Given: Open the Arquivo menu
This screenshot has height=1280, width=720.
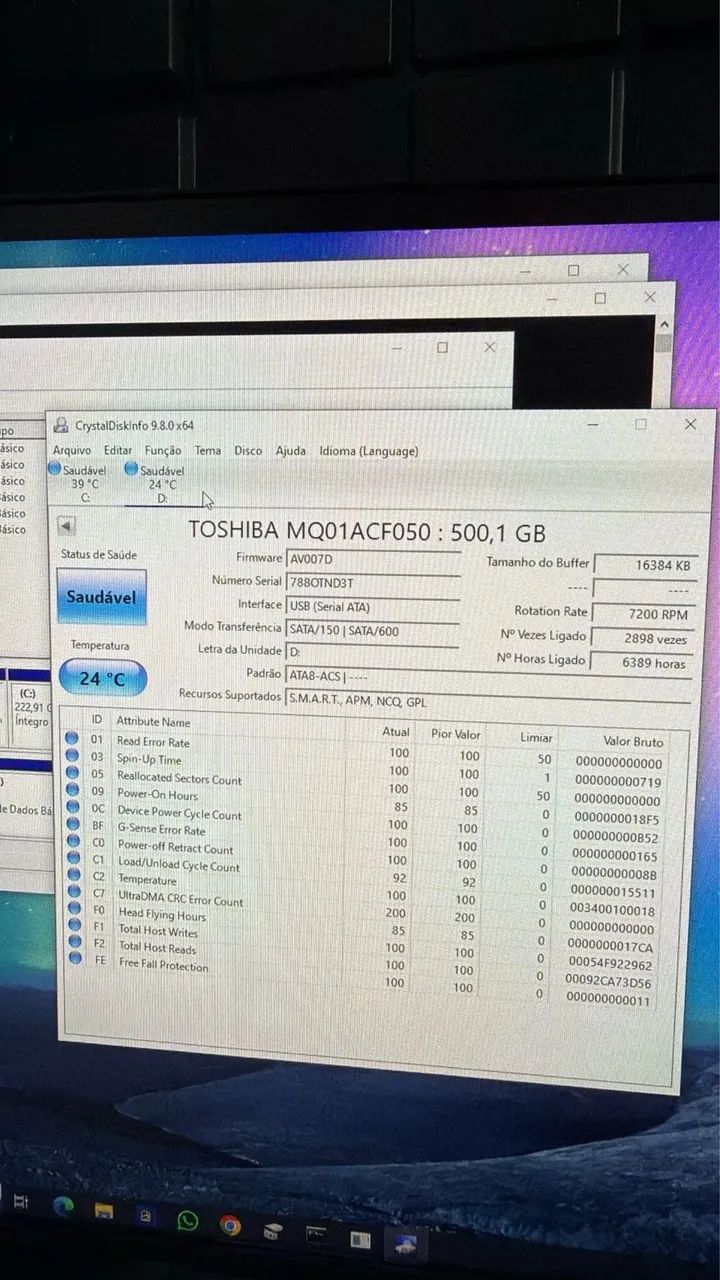Looking at the screenshot, I should pyautogui.click(x=72, y=450).
